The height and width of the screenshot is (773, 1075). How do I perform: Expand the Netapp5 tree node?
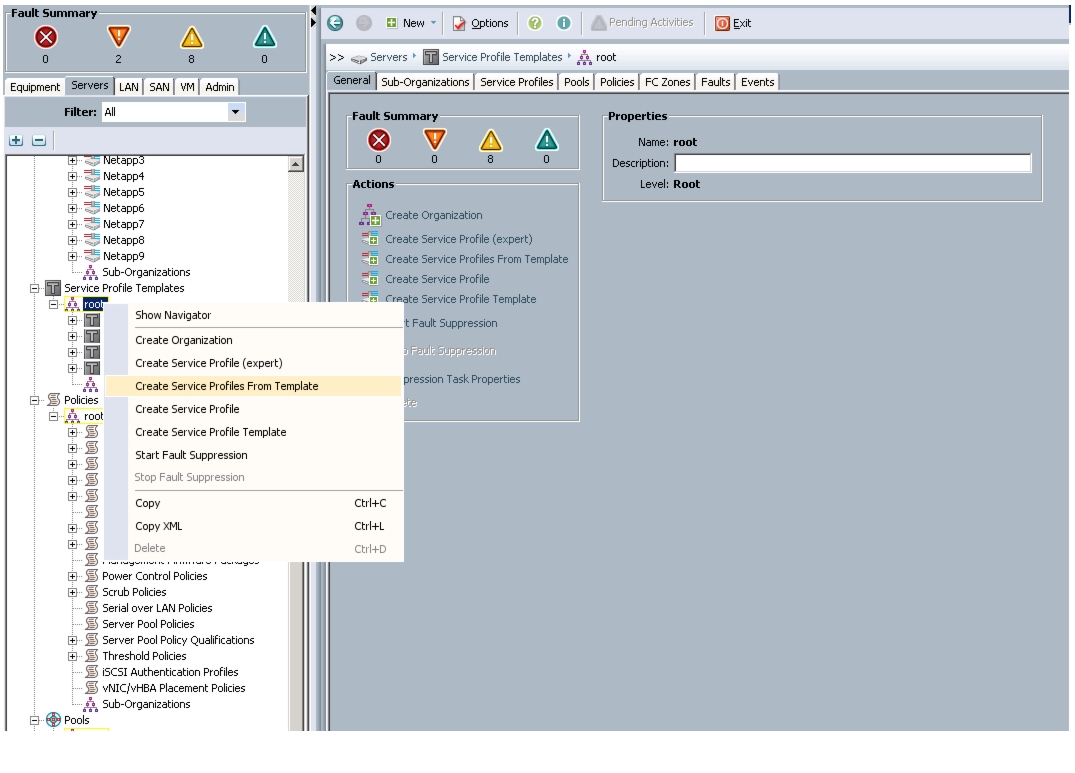click(x=73, y=193)
